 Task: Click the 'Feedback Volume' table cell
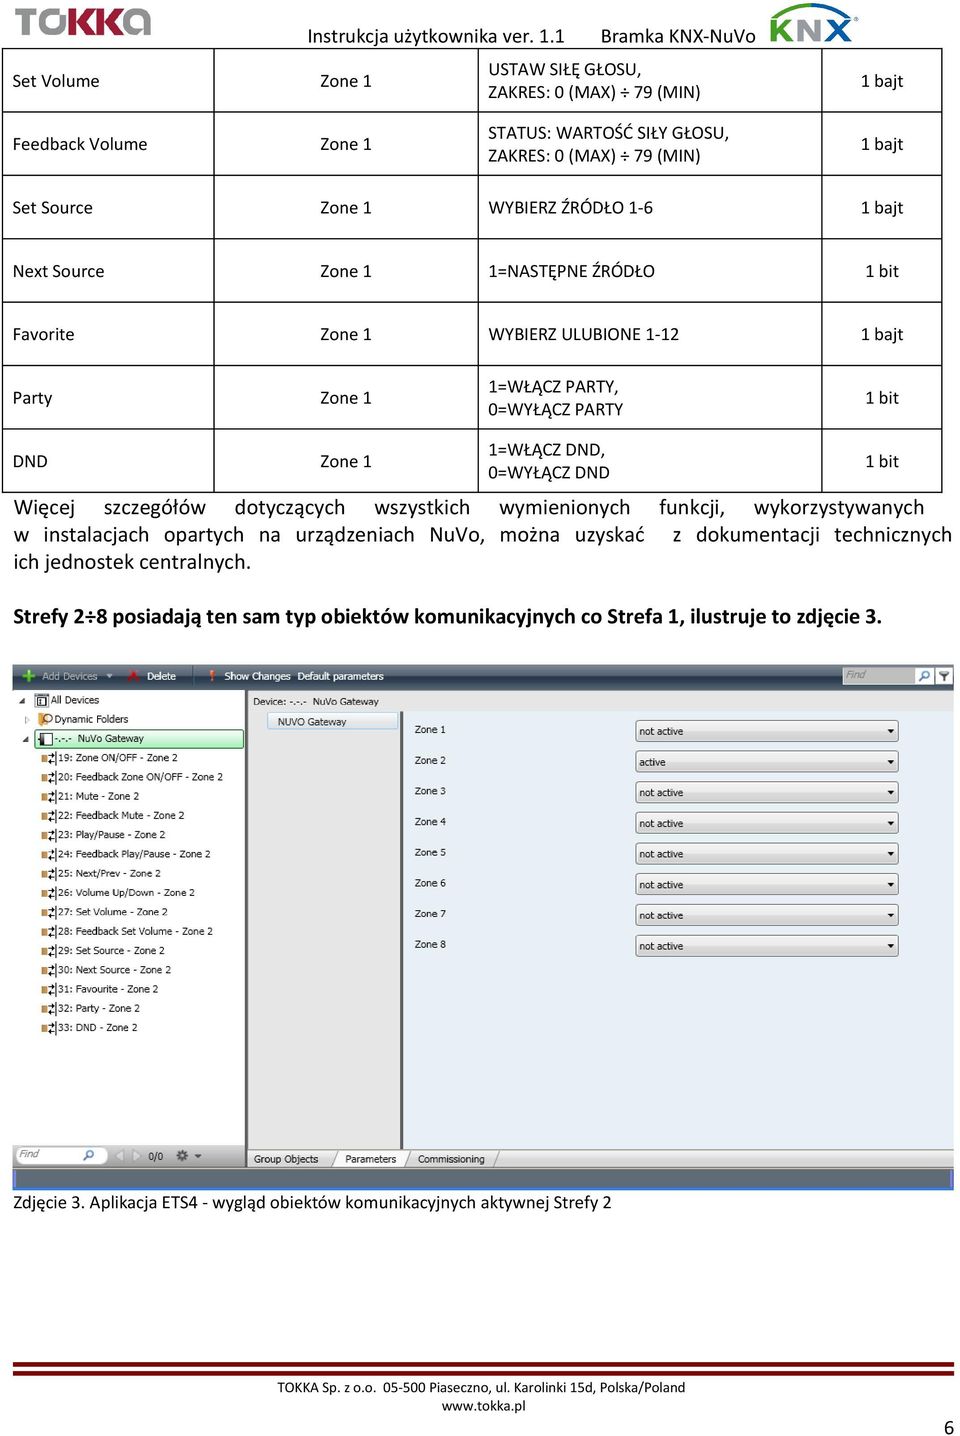tap(108, 144)
